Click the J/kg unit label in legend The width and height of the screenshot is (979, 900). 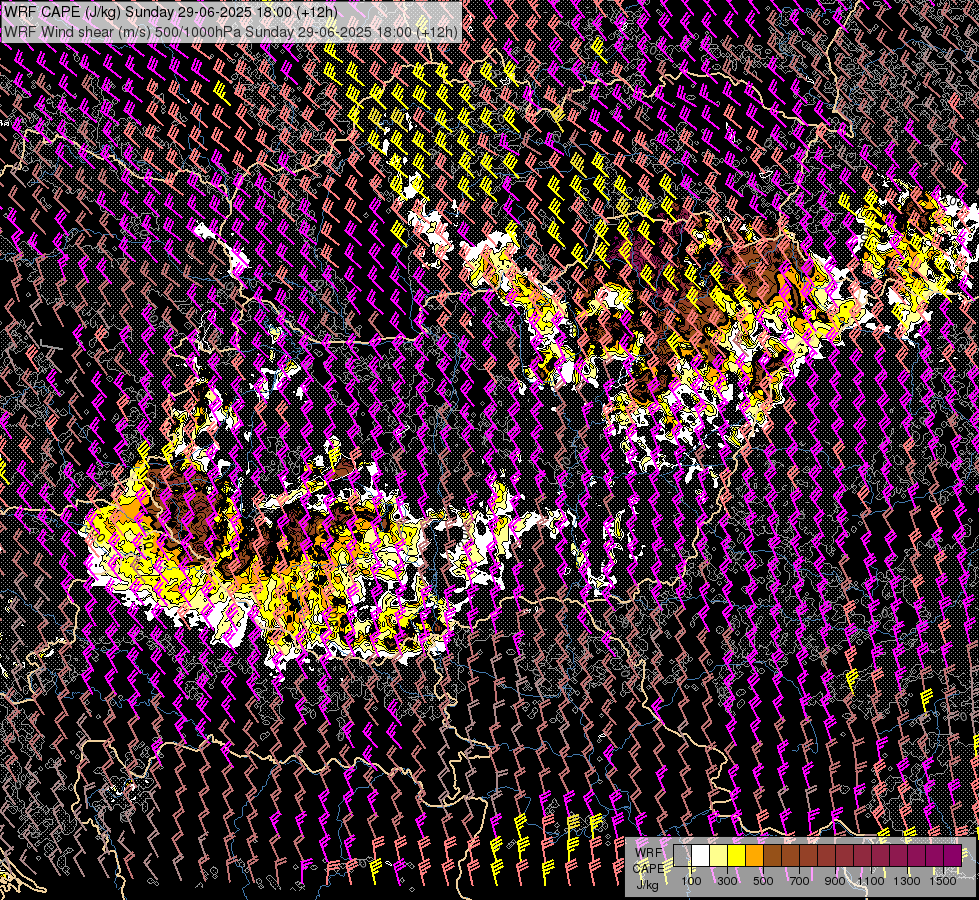click(647, 885)
